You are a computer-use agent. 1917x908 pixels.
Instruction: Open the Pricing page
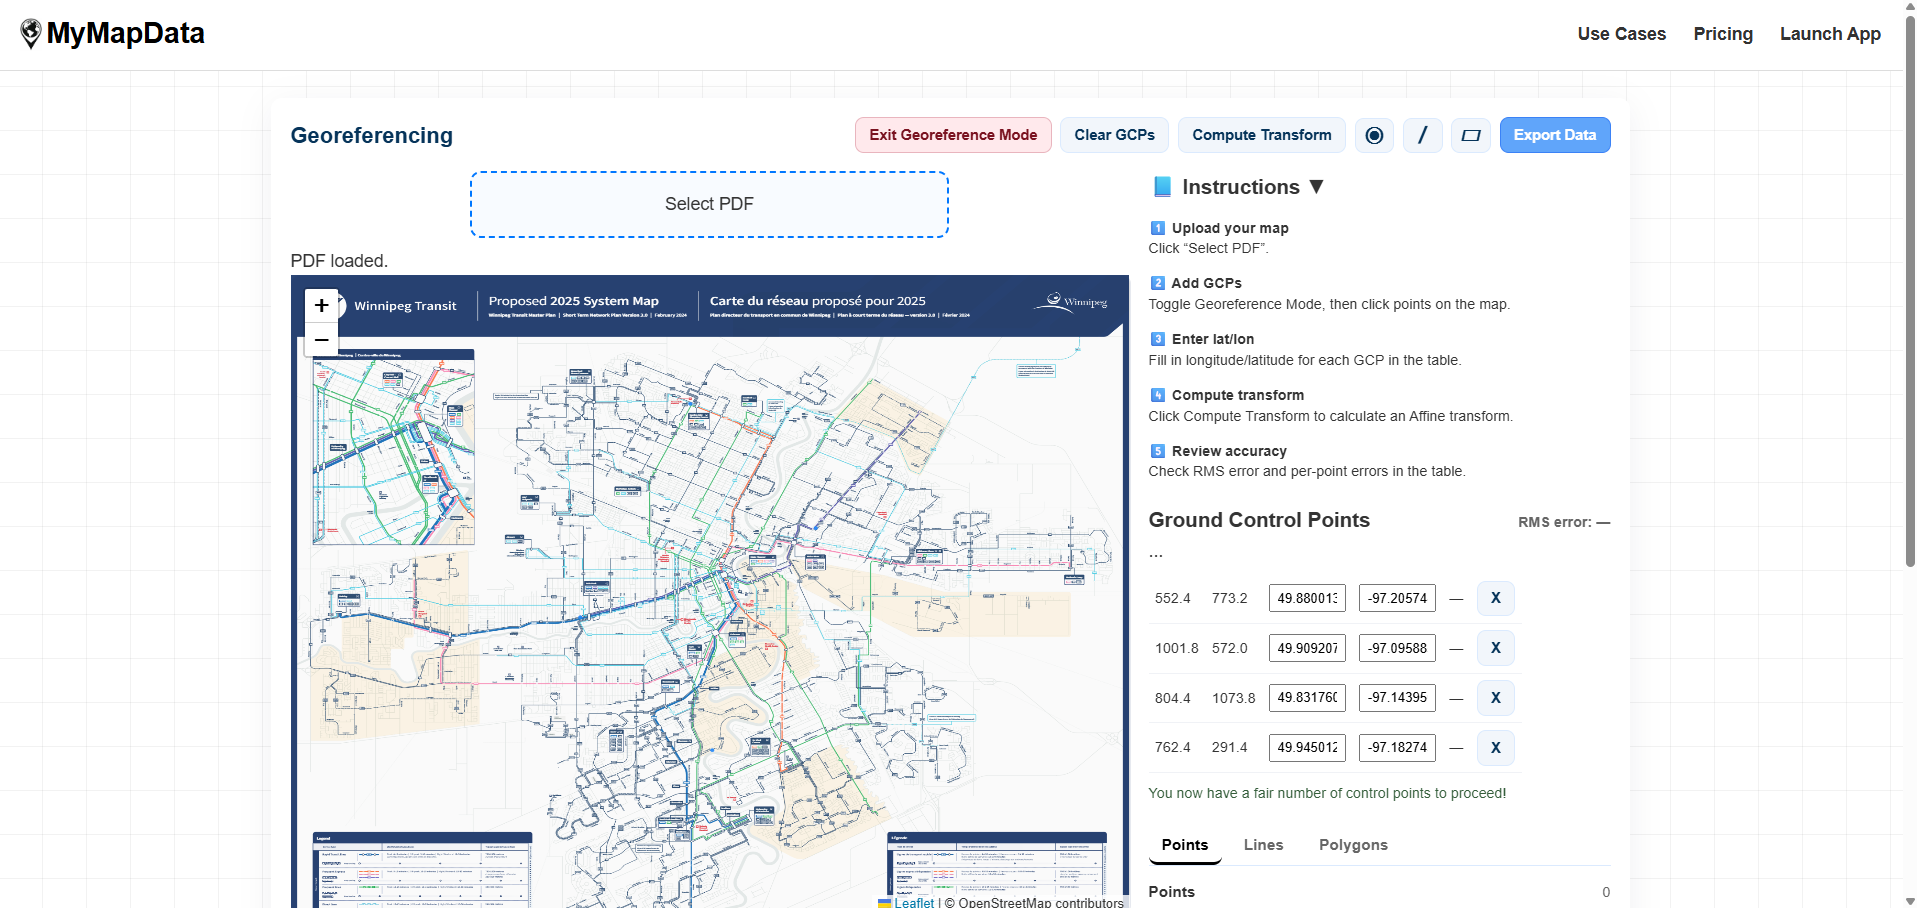1722,33
